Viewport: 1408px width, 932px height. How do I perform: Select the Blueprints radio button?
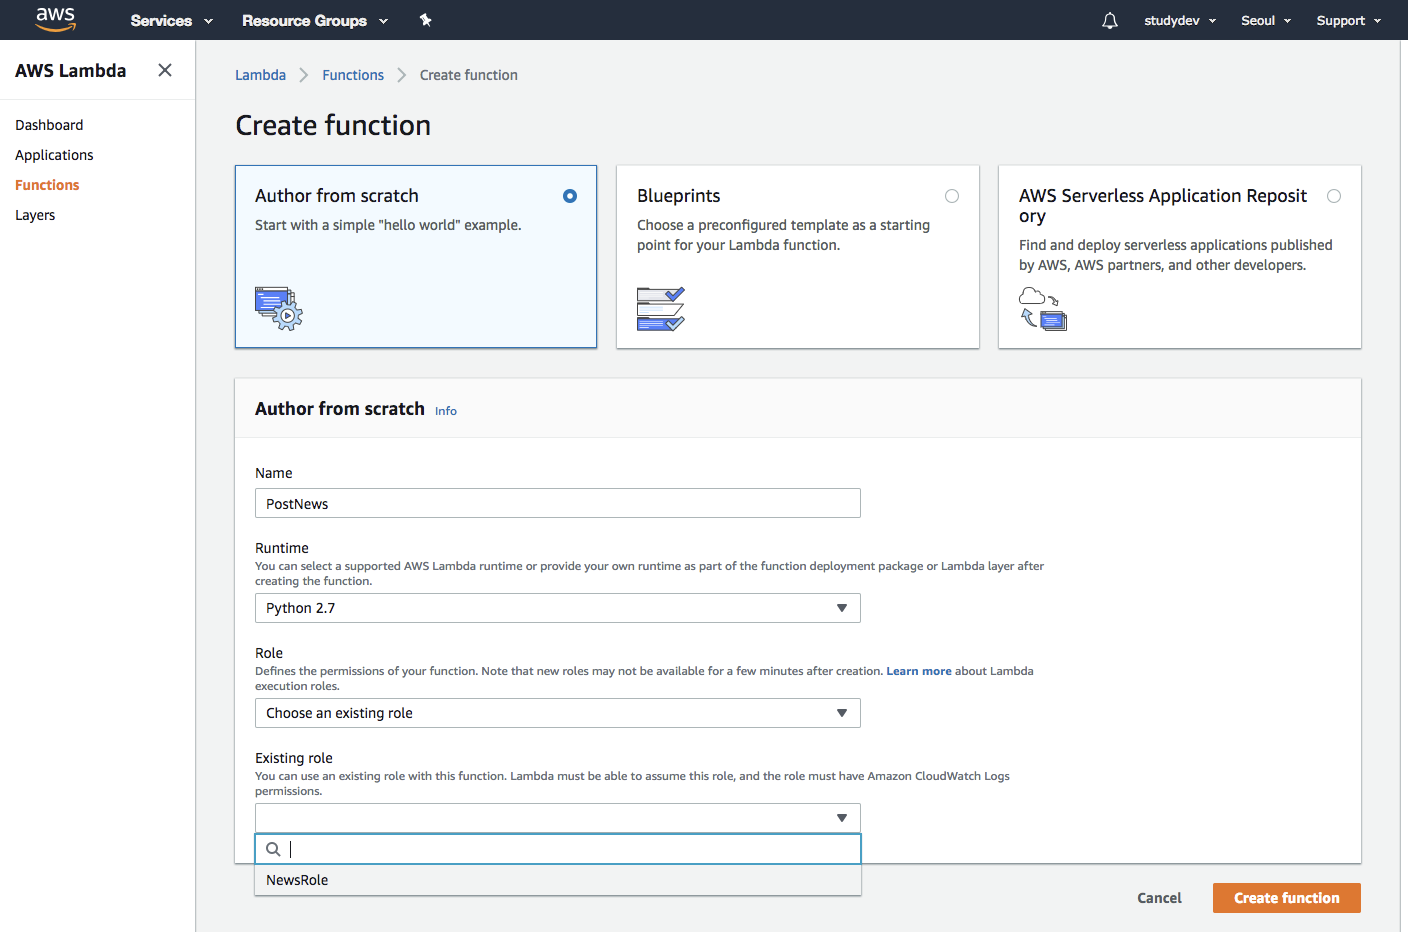tap(952, 196)
